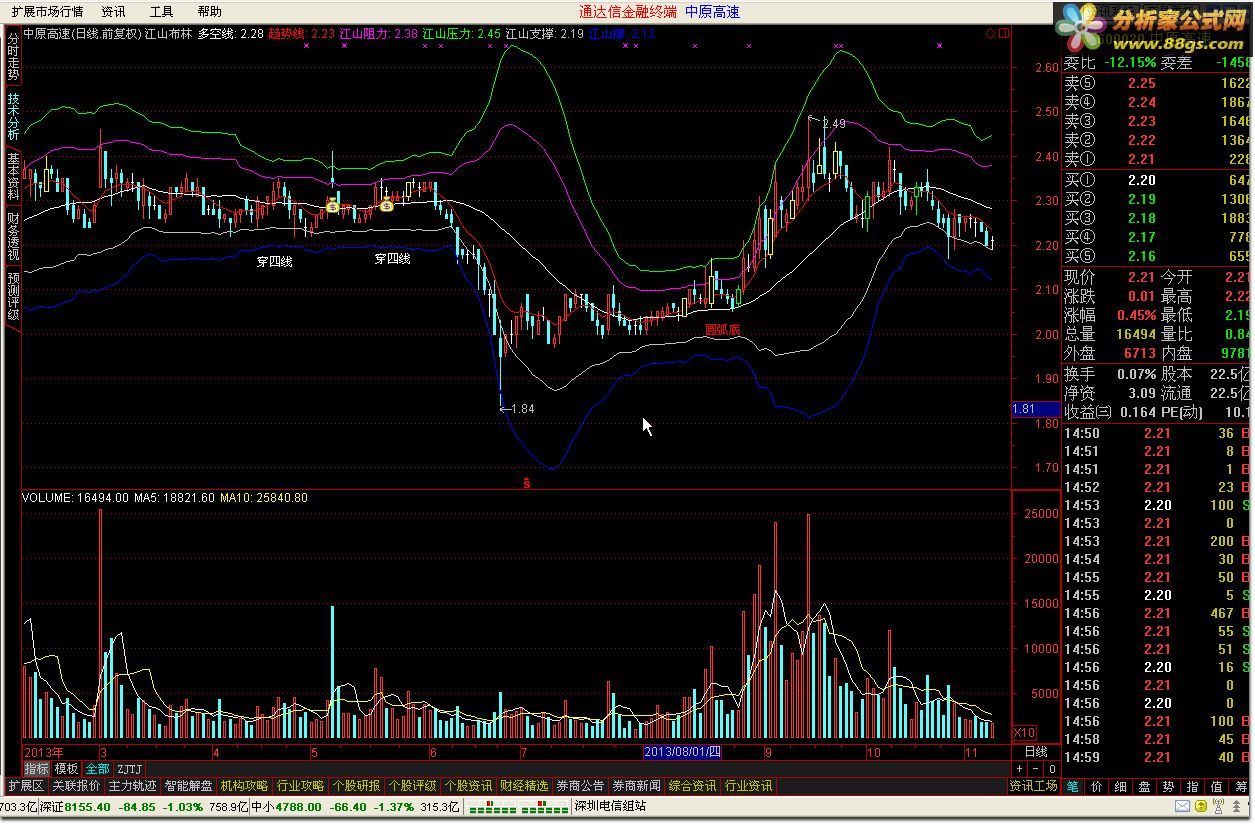Click the 圆弧底 signal label on chart
Image resolution: width=1255 pixels, height=824 pixels.
pos(723,328)
